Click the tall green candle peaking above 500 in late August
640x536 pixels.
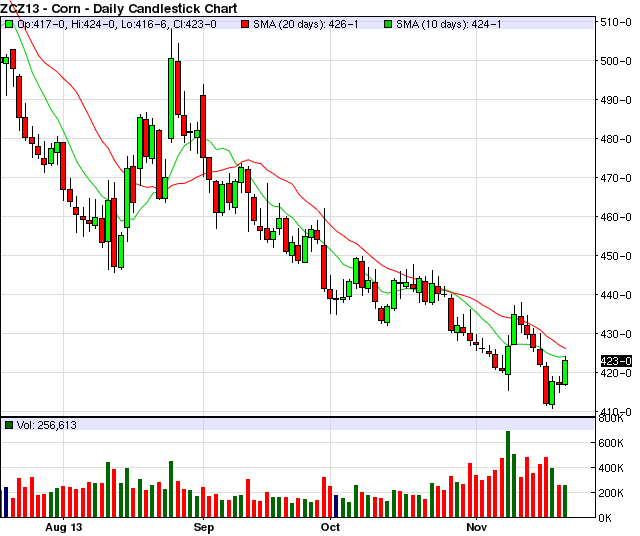pos(171,99)
